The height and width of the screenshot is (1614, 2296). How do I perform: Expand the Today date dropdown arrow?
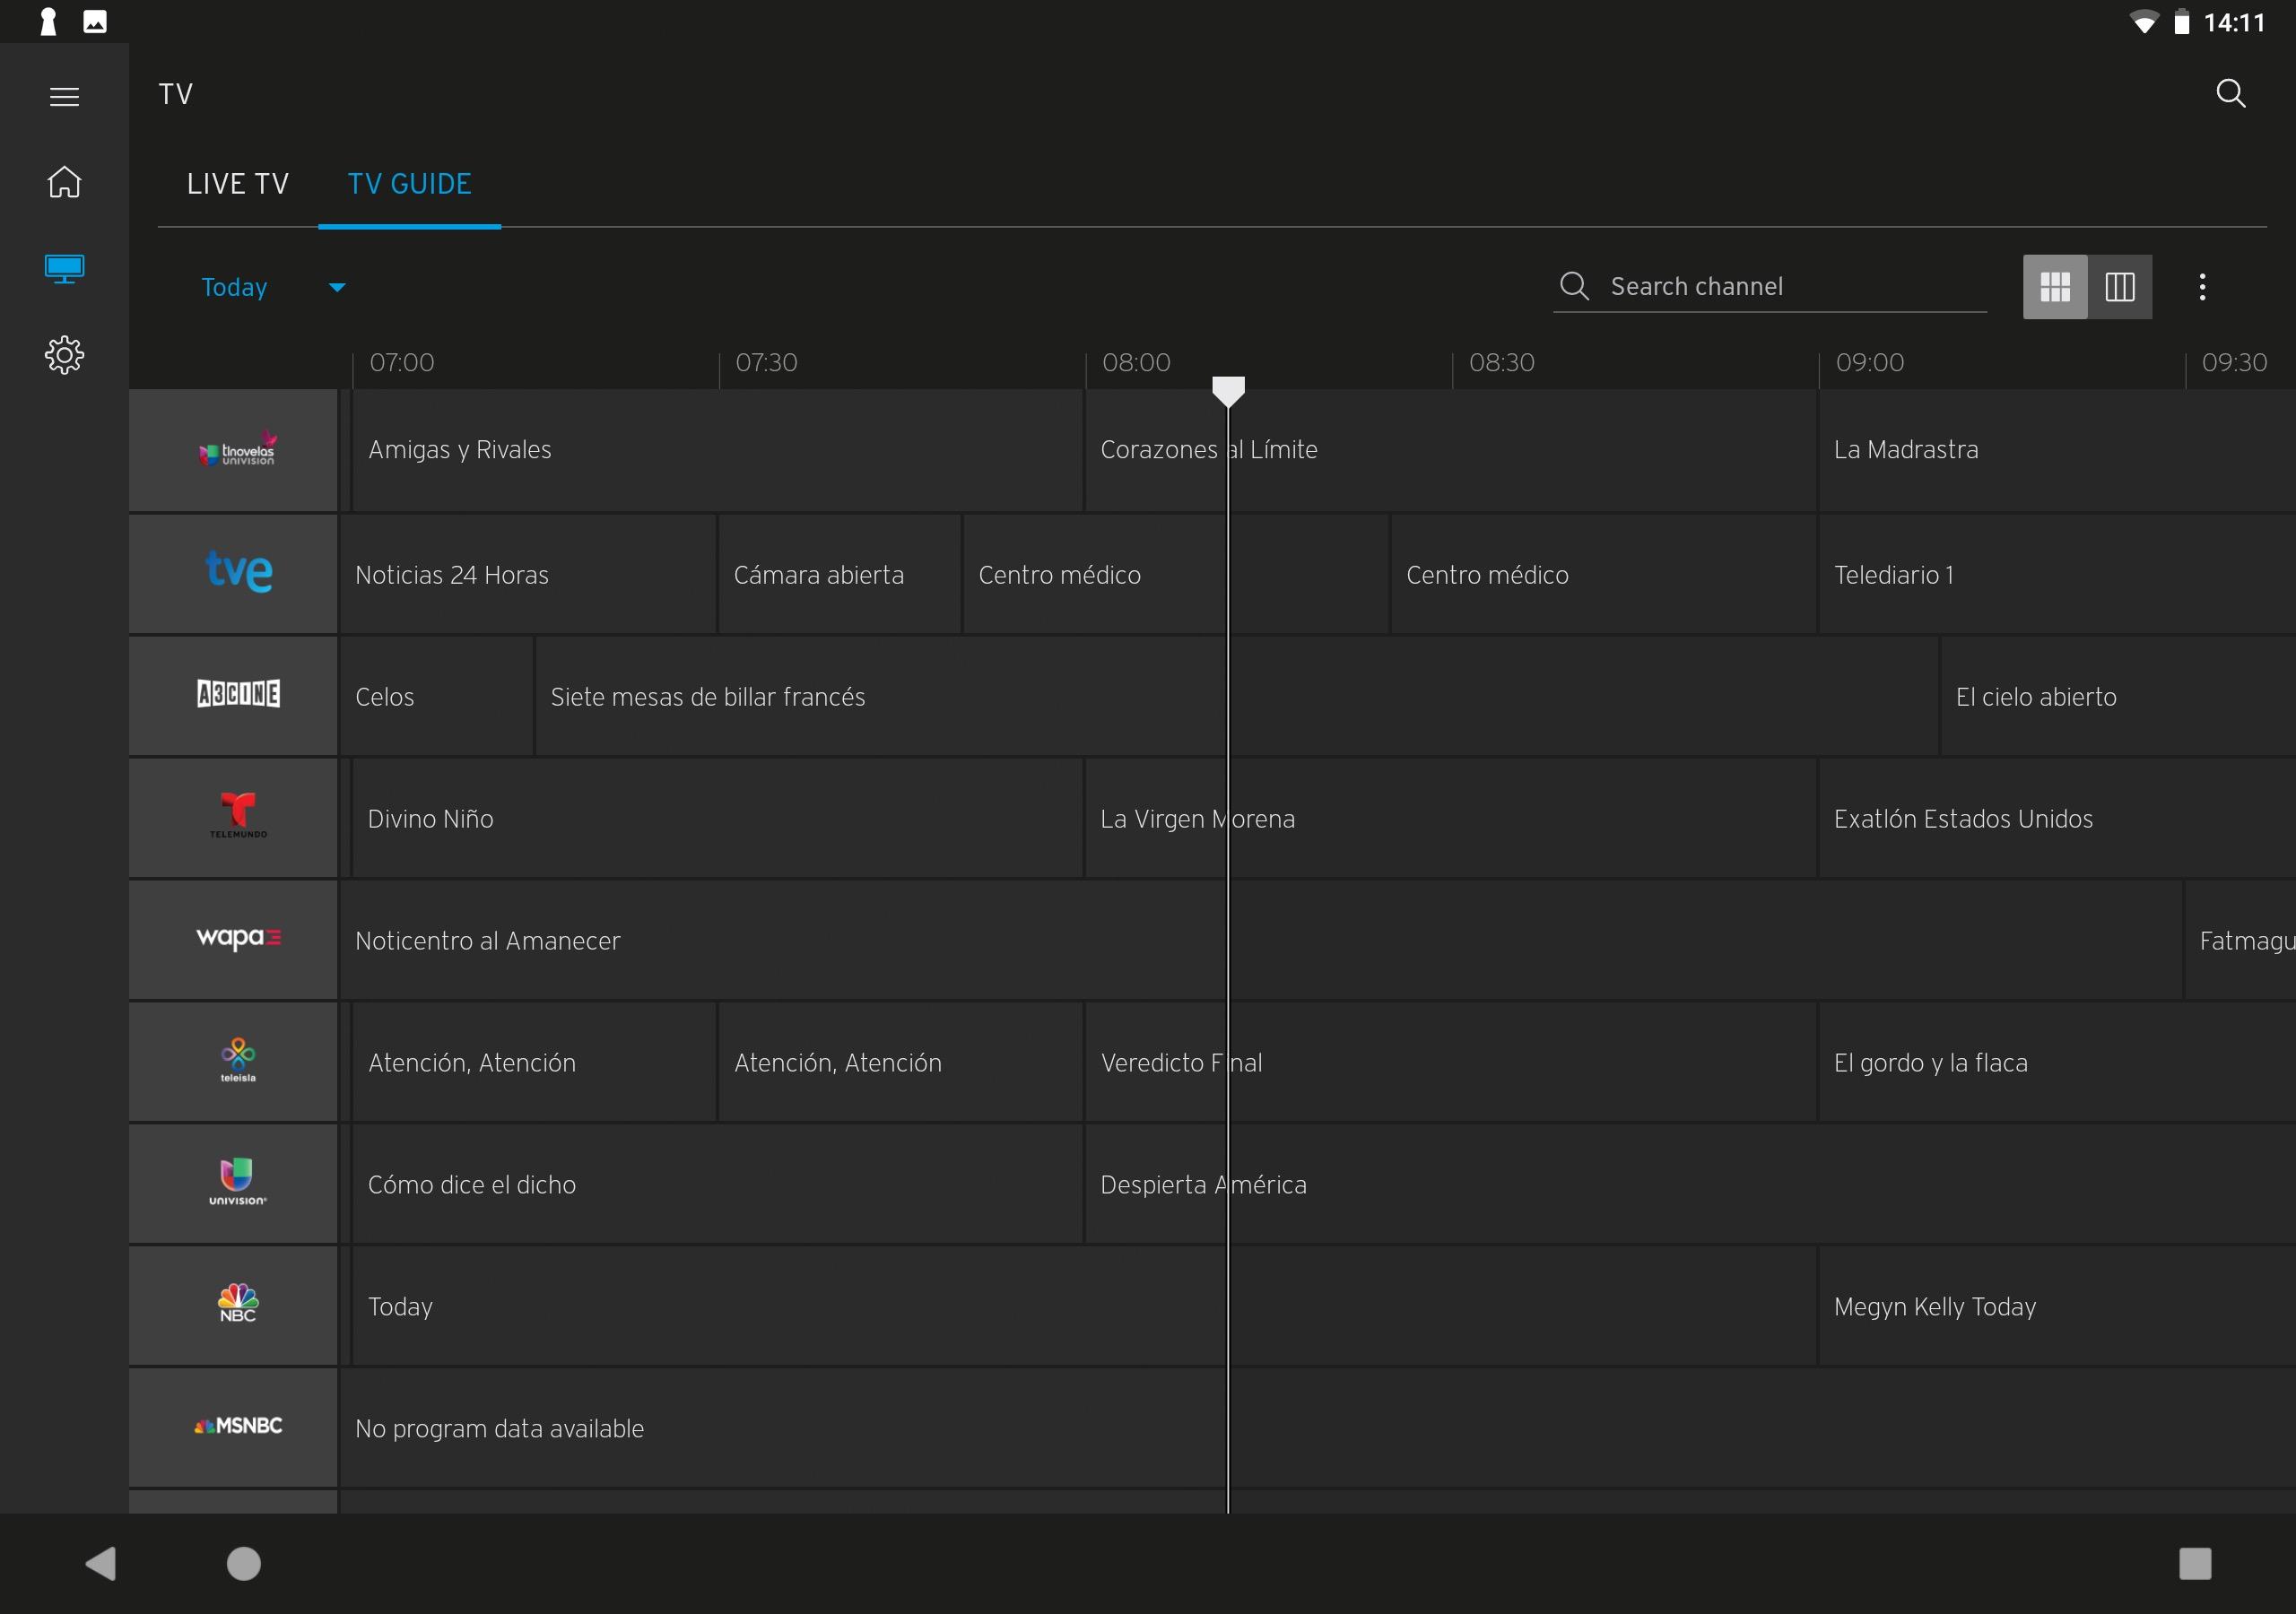pyautogui.click(x=337, y=288)
